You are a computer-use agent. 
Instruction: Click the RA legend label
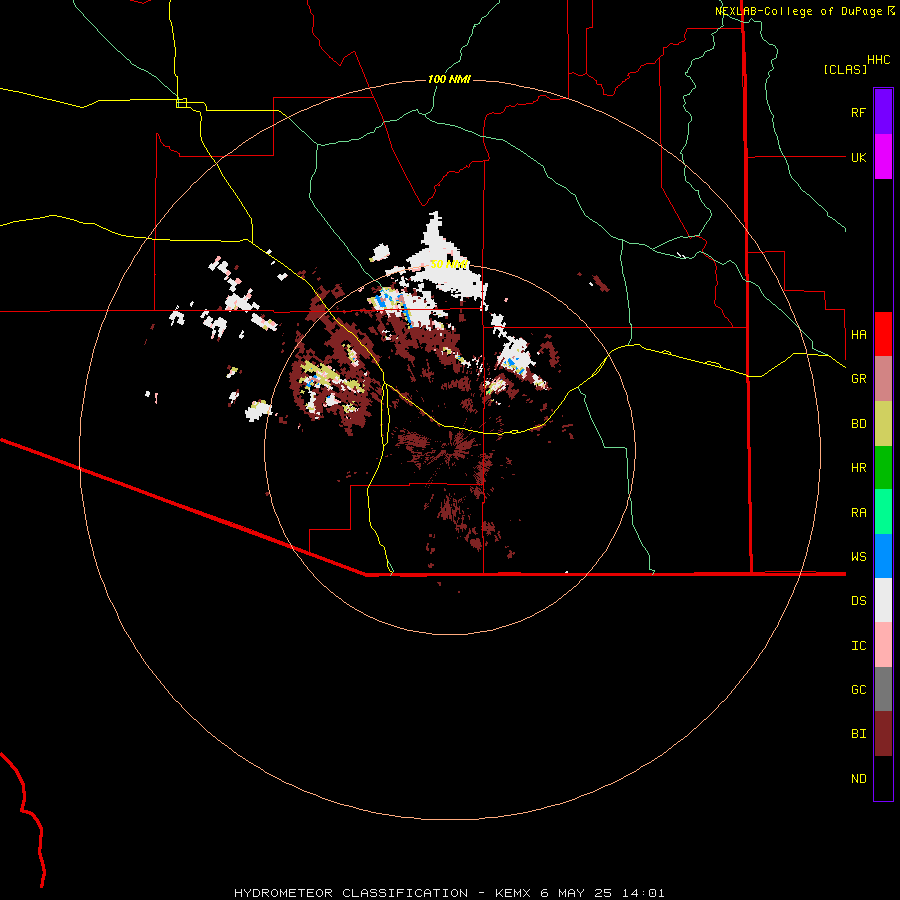(x=858, y=513)
